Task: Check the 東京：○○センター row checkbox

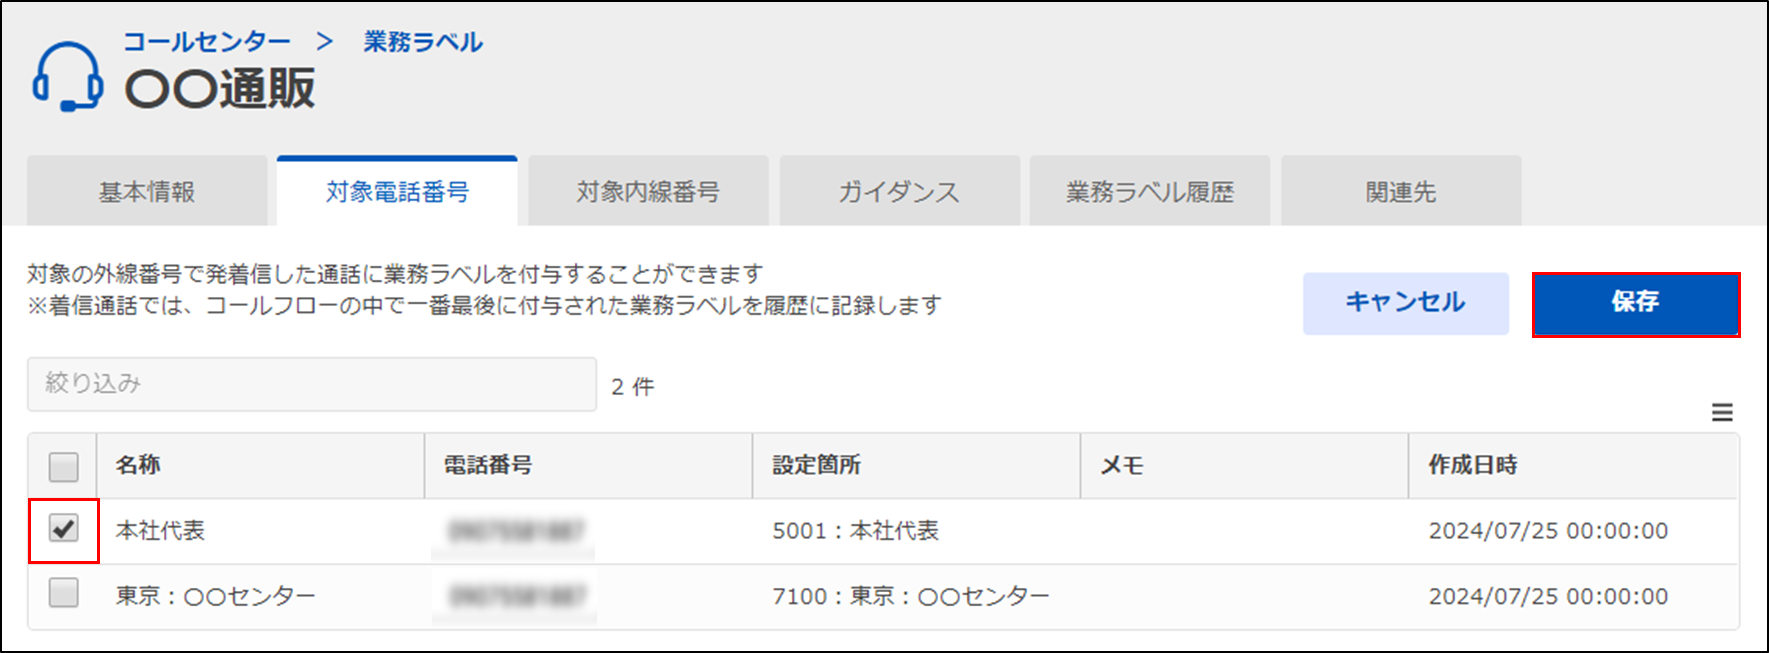Action: click(63, 593)
